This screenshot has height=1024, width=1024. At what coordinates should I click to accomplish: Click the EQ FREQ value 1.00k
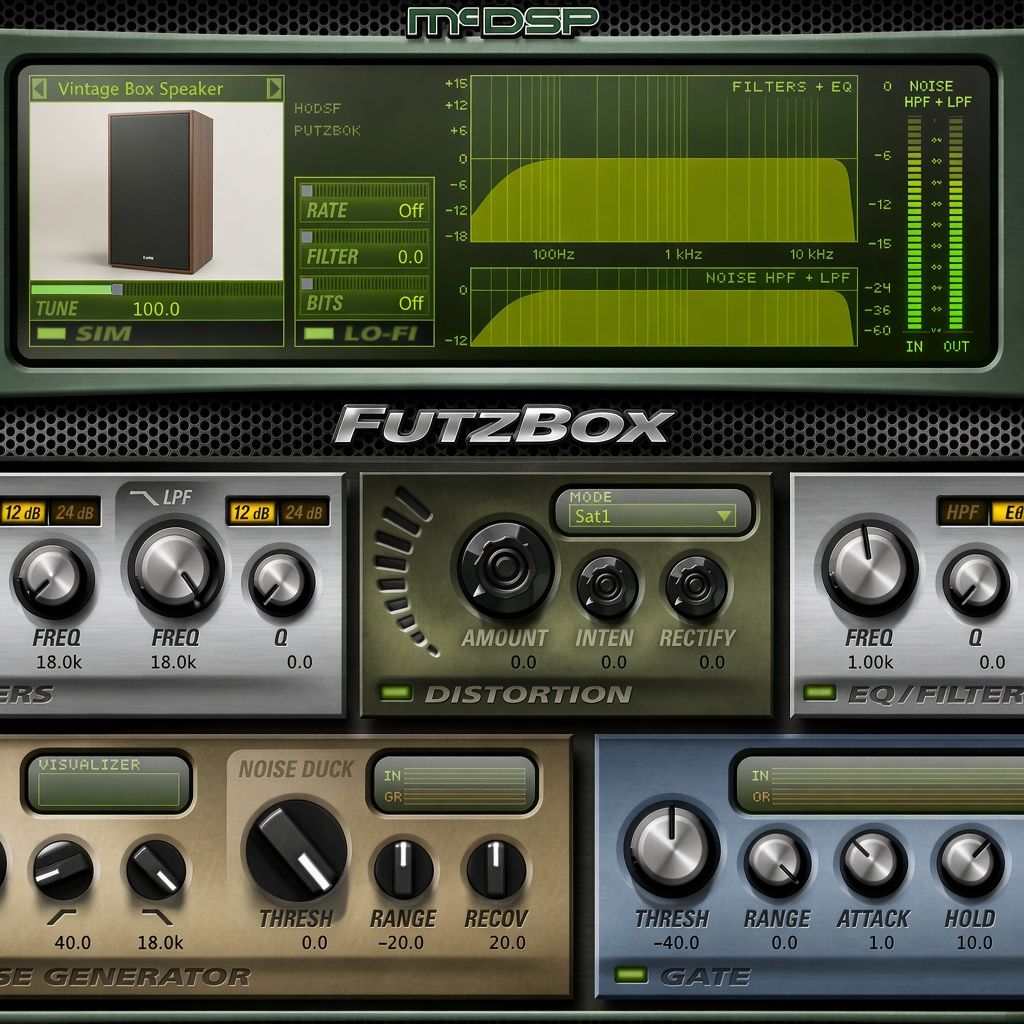870,662
